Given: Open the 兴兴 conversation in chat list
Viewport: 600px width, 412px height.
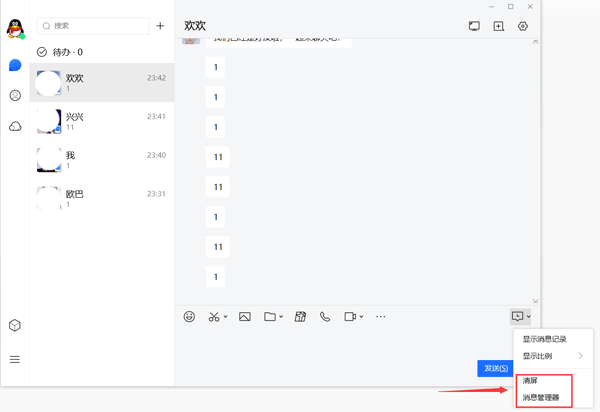Looking at the screenshot, I should click(x=102, y=121).
